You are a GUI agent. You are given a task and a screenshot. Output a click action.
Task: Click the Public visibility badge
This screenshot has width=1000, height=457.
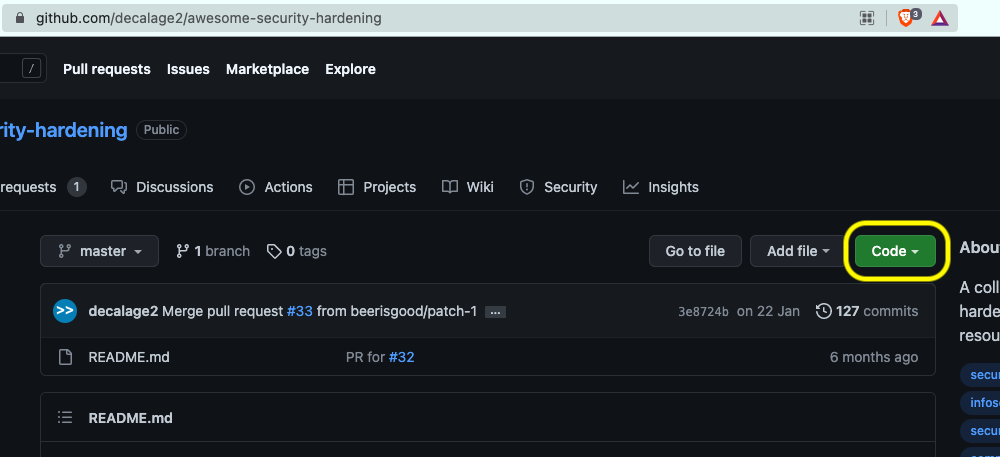pos(161,130)
